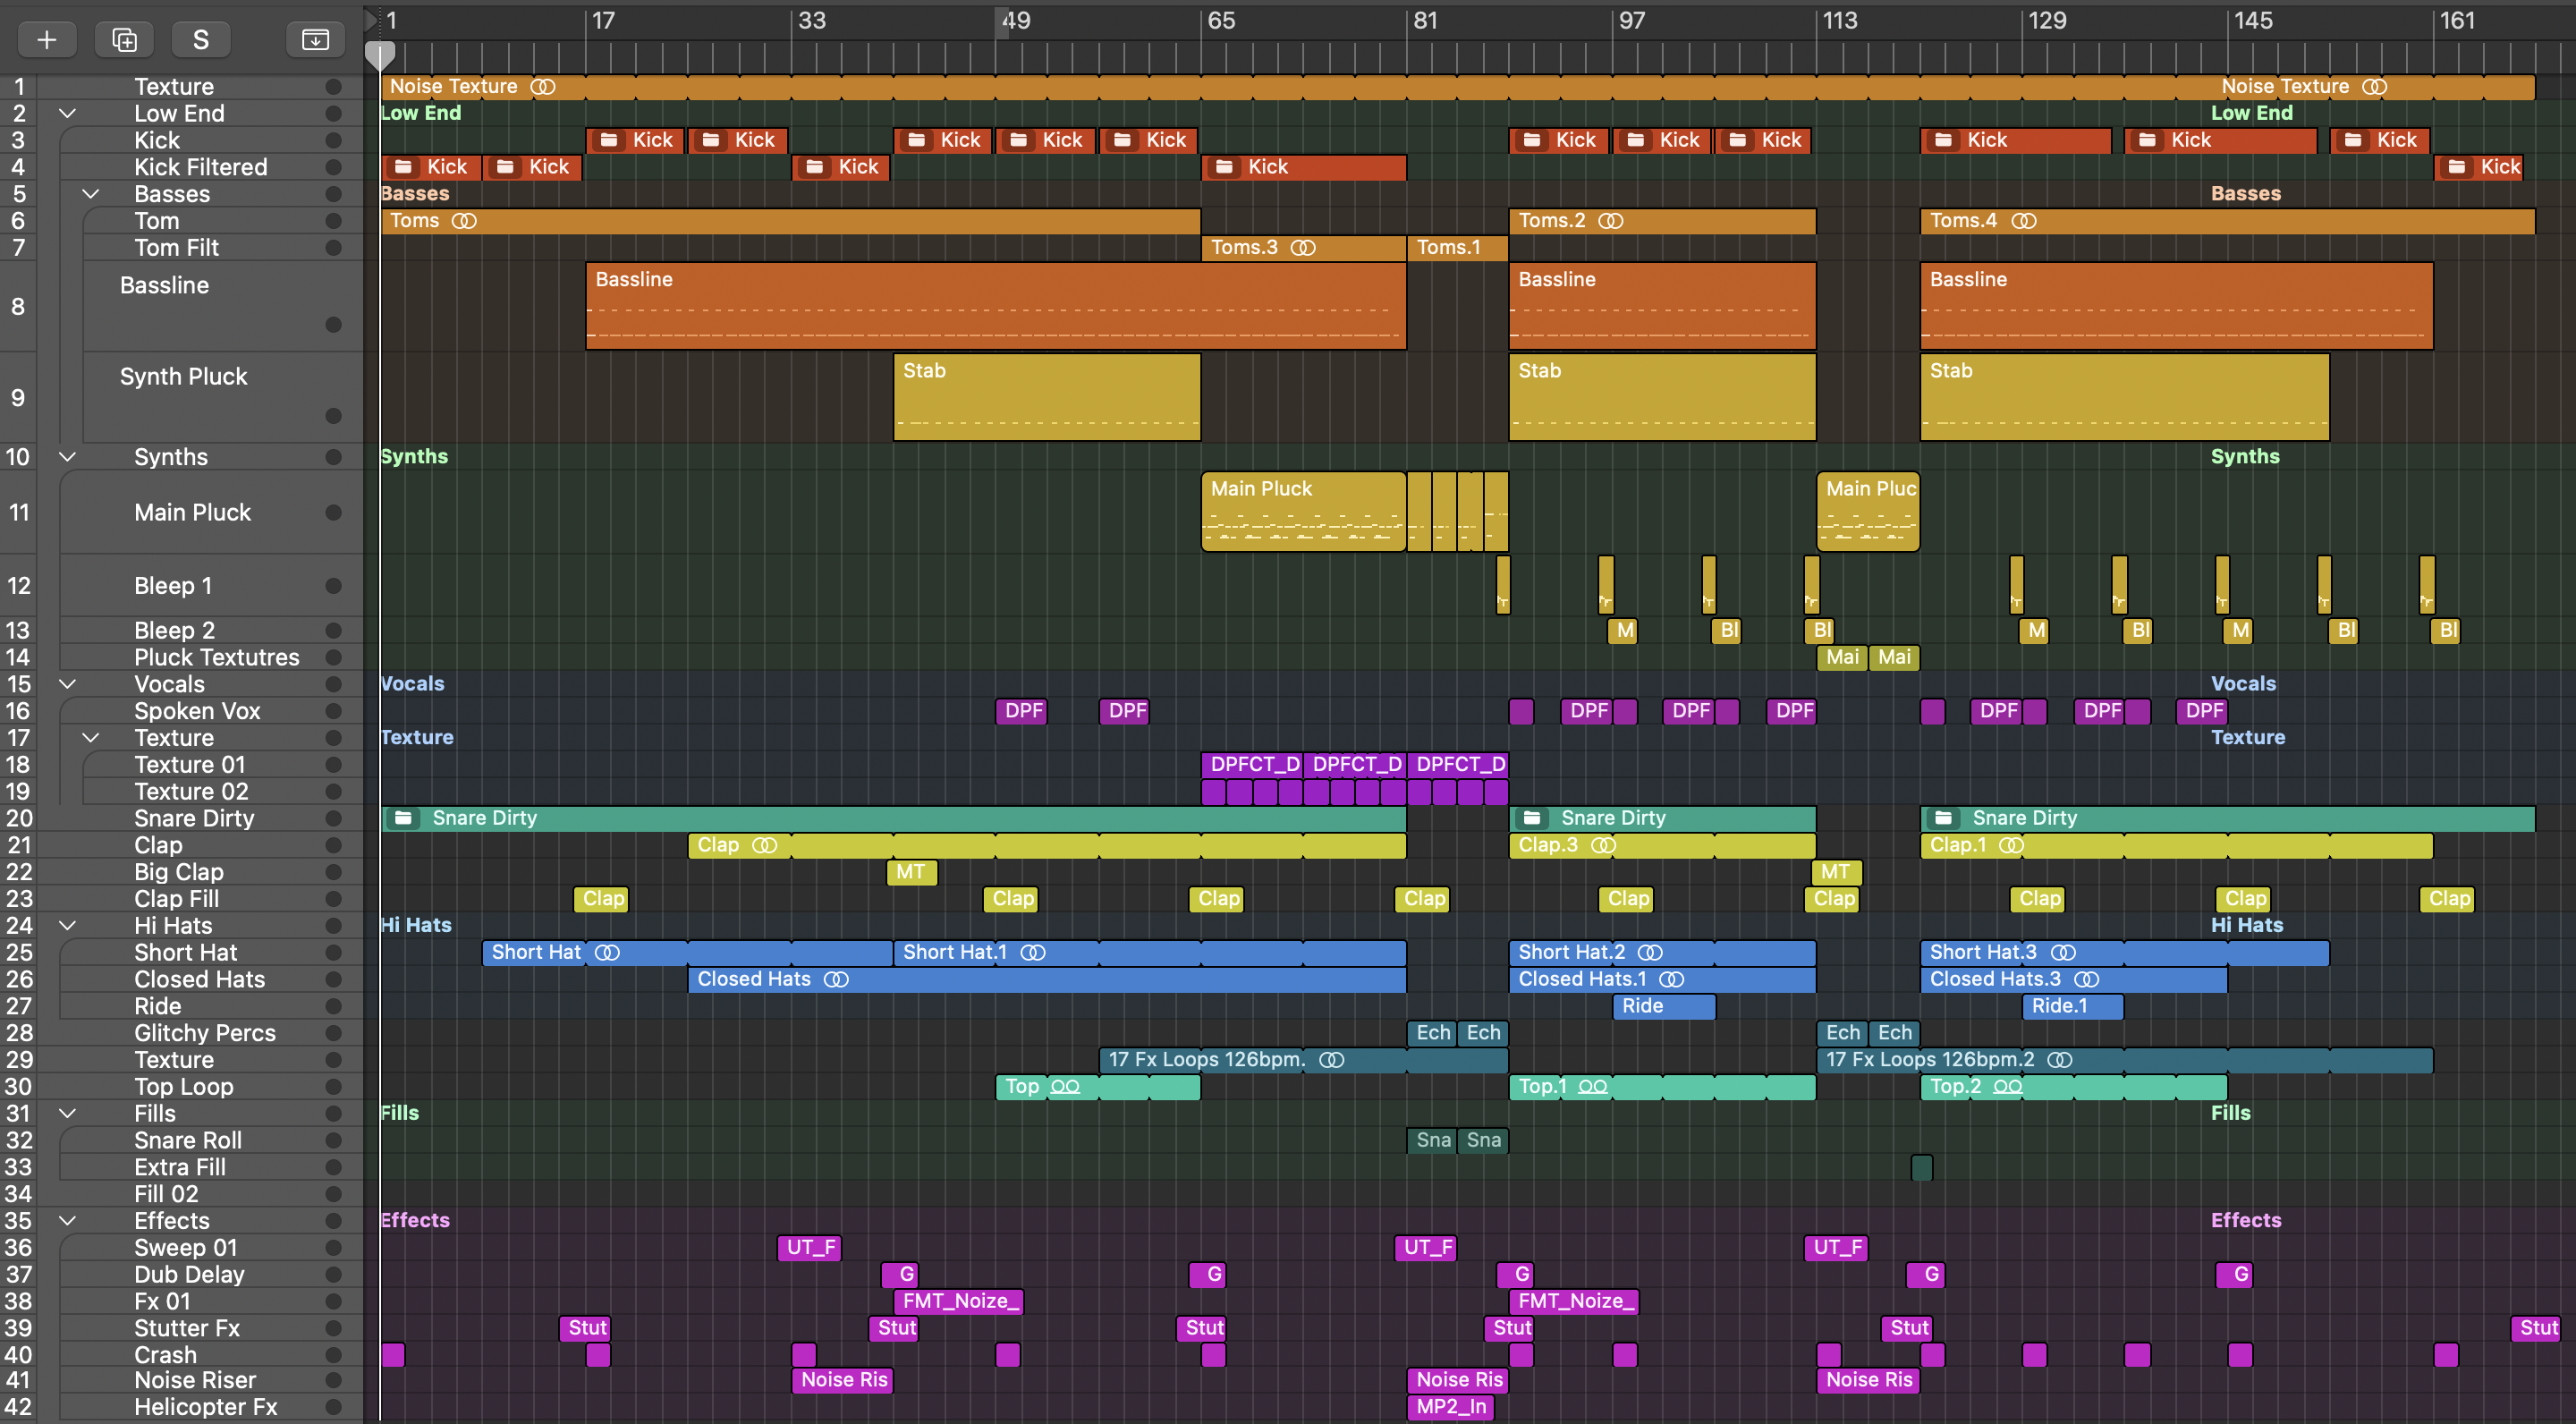2576x1424 pixels.
Task: Select the Ride region at bar 97
Action: pyautogui.click(x=1664, y=1007)
